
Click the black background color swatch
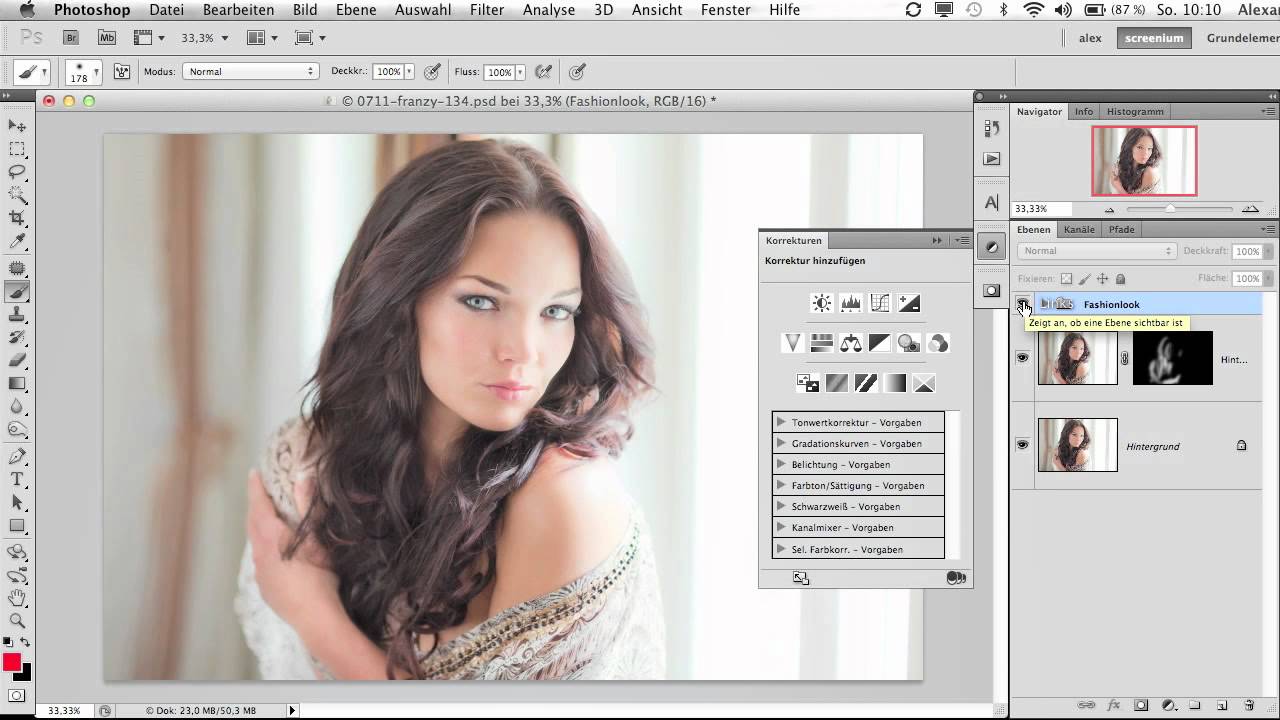24,674
